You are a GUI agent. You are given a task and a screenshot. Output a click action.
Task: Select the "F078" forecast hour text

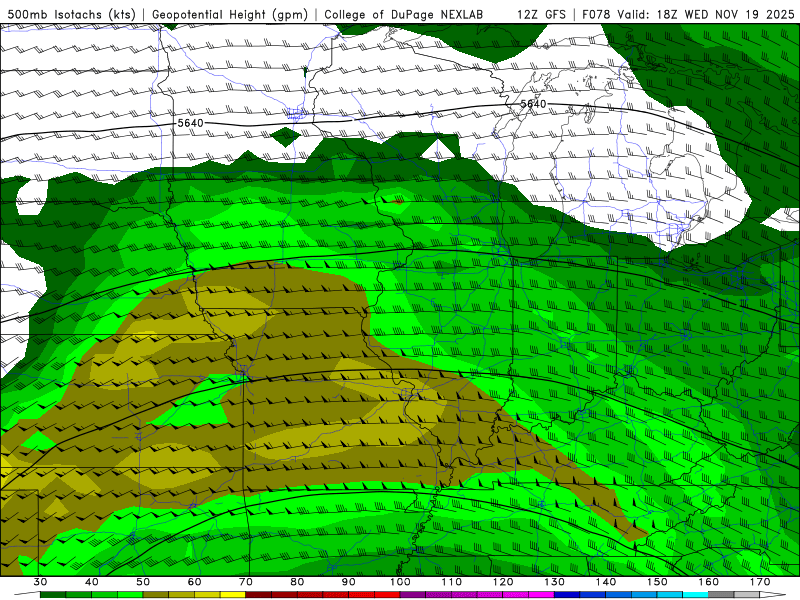pos(596,14)
